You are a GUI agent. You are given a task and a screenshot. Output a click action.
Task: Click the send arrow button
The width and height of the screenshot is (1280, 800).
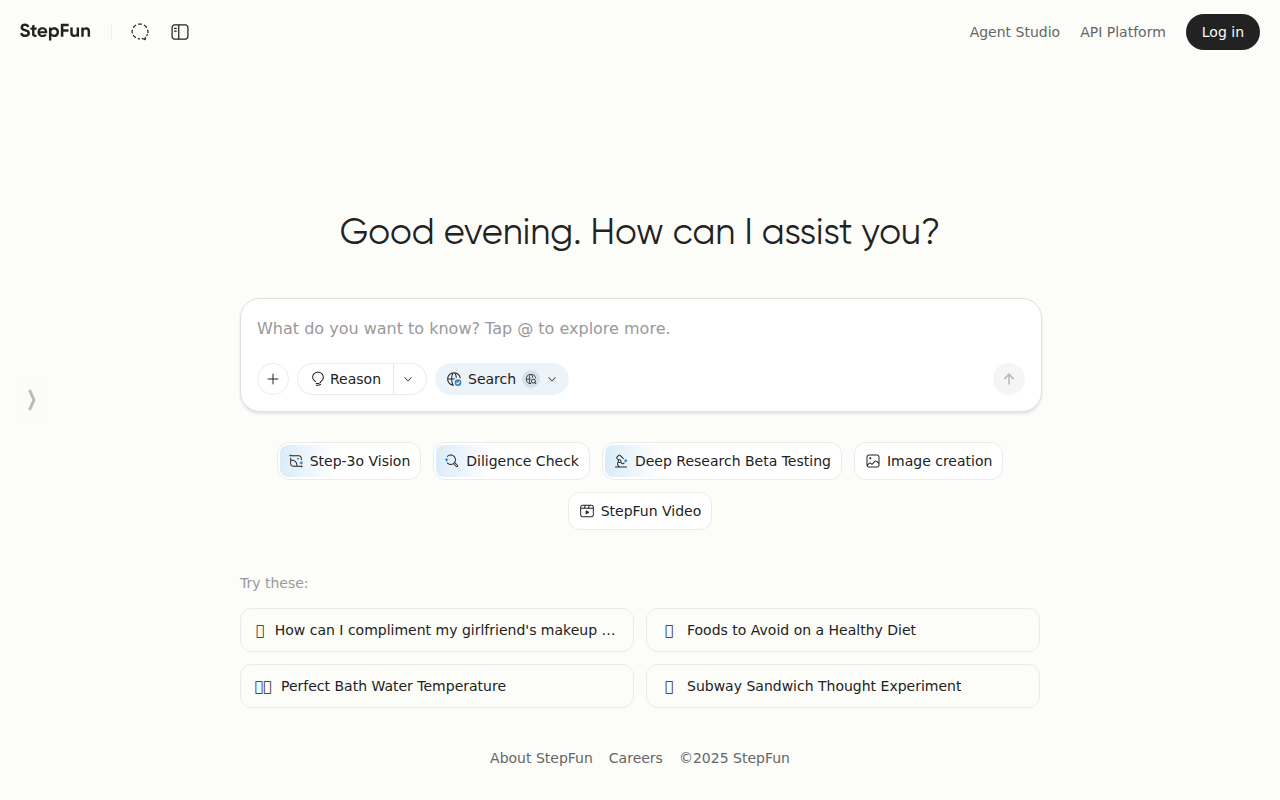tap(1009, 379)
